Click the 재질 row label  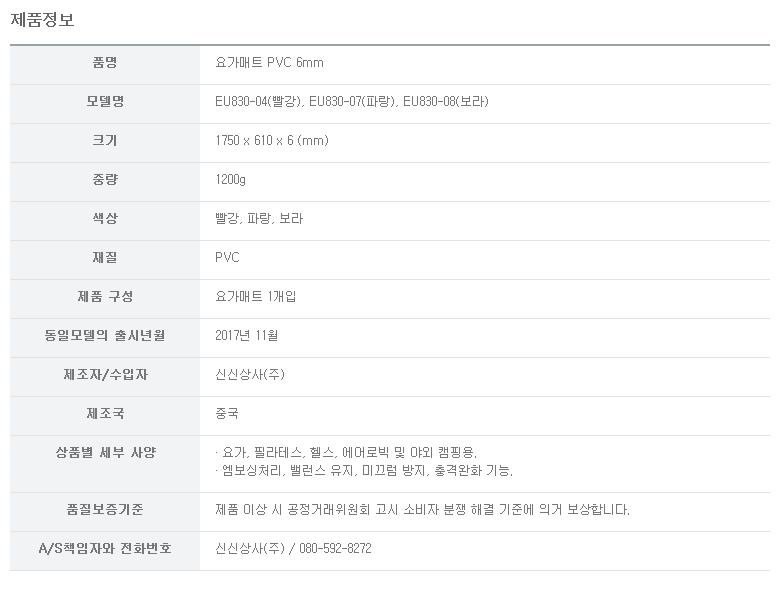104,258
